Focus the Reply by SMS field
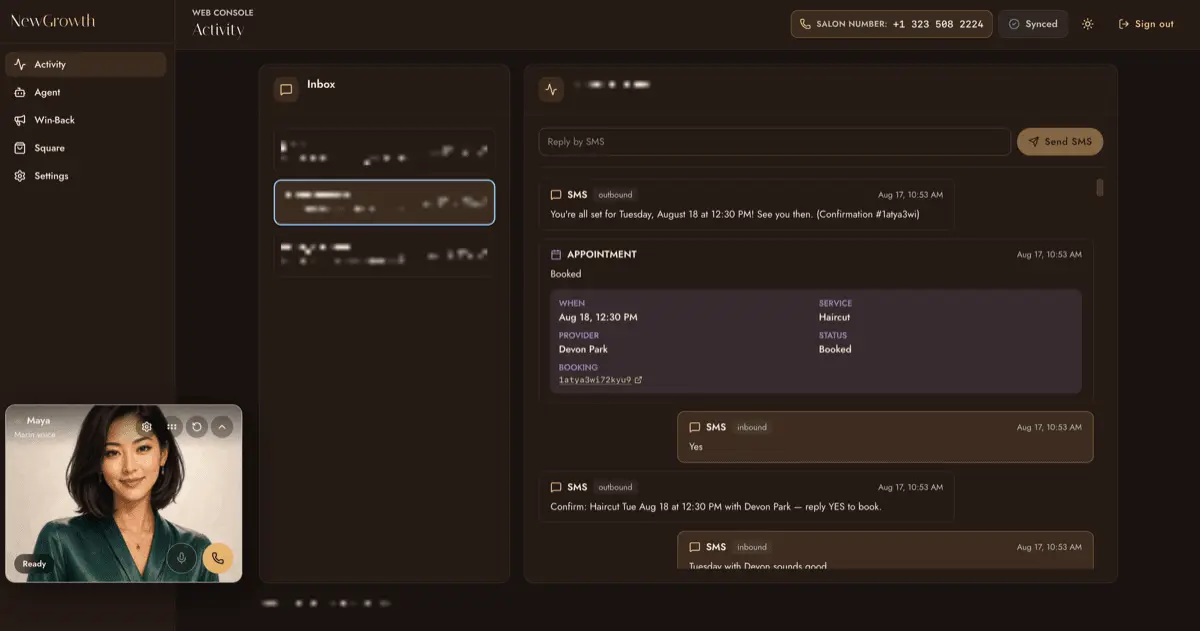 (774, 142)
